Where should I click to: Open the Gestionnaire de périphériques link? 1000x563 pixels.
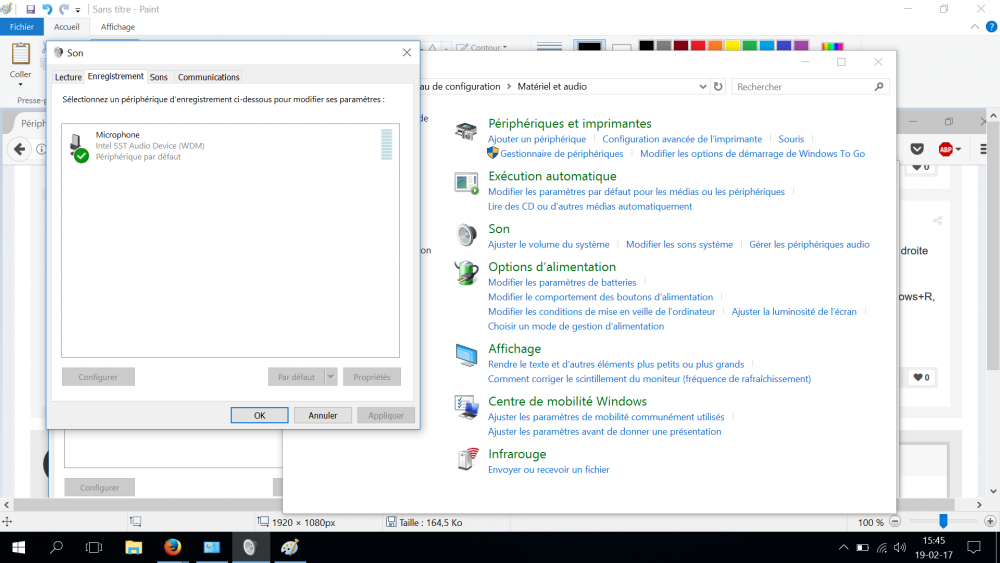[x=561, y=154]
